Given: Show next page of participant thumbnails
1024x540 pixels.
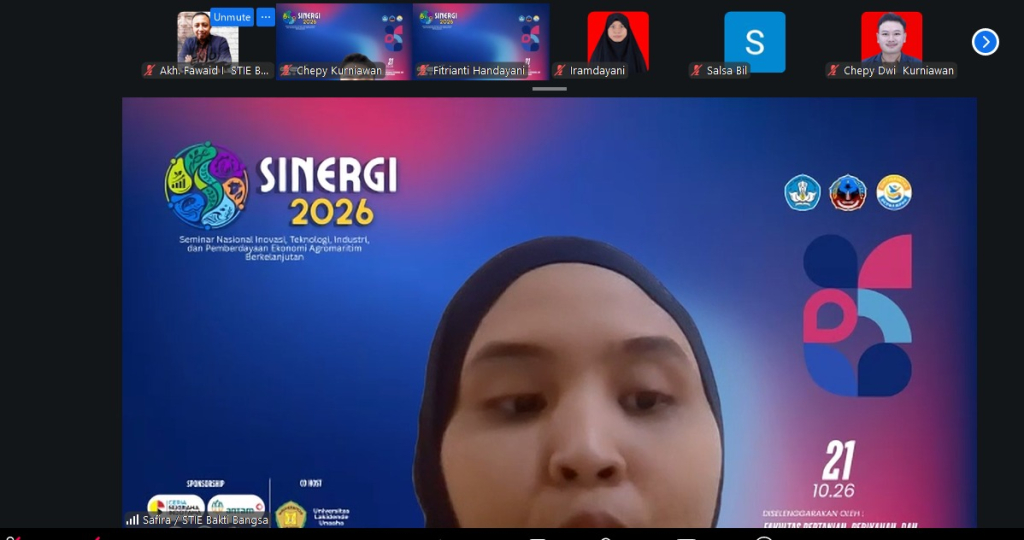Looking at the screenshot, I should click(985, 42).
